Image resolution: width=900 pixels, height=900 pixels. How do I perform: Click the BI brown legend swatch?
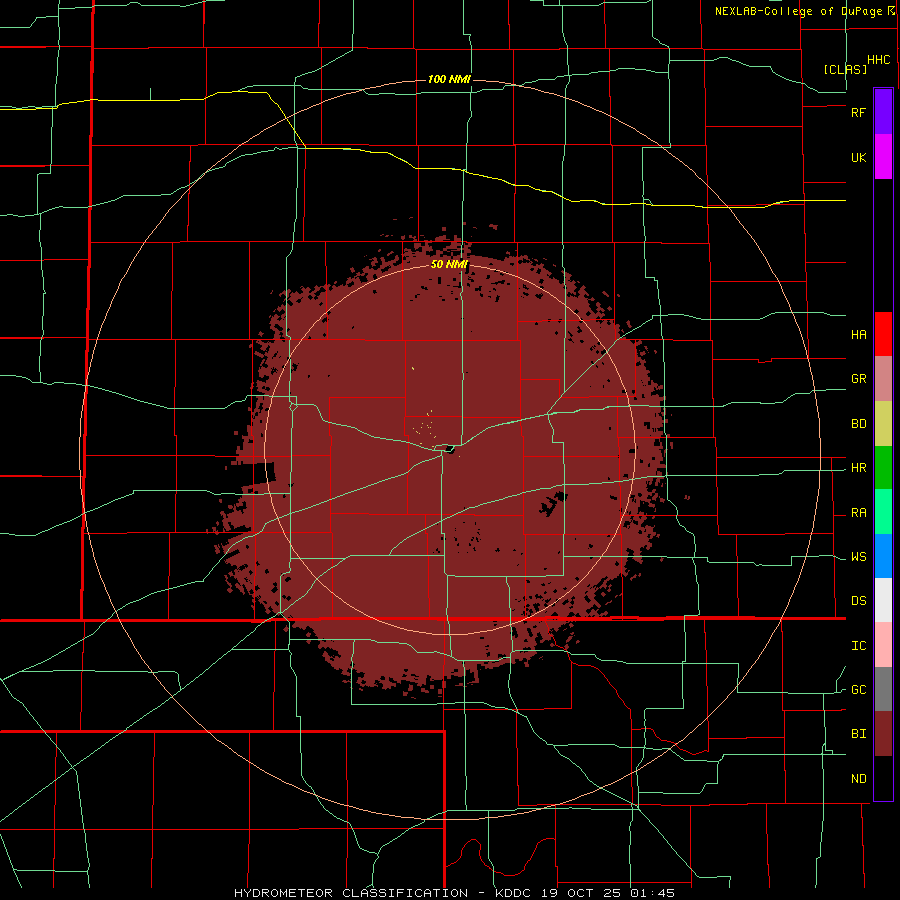[x=883, y=734]
